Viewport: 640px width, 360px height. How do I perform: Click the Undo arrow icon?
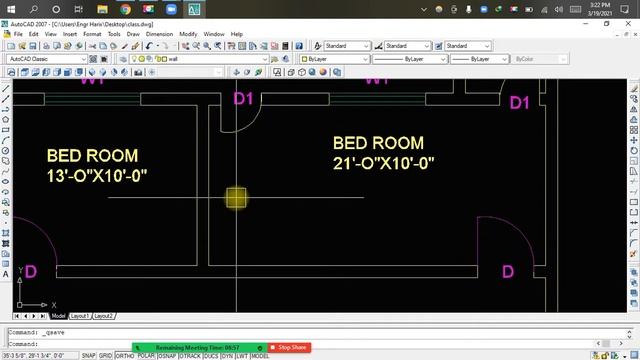click(149, 46)
